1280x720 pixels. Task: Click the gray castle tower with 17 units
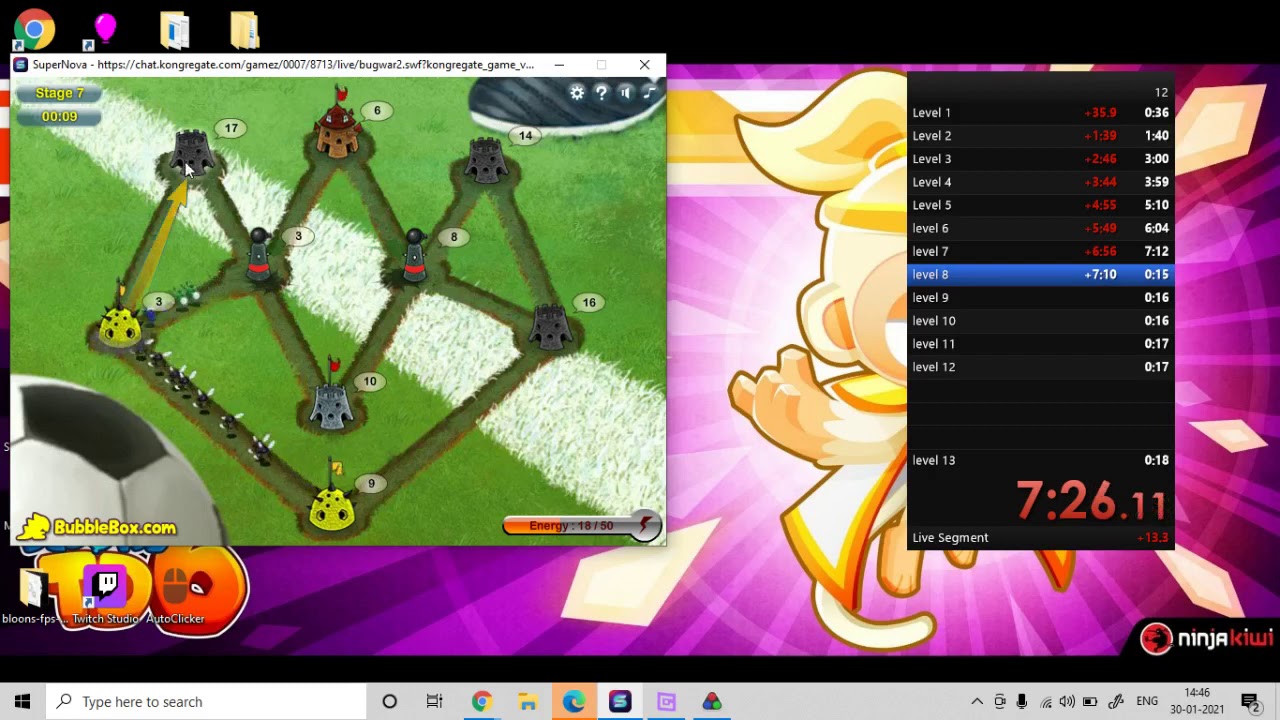191,155
